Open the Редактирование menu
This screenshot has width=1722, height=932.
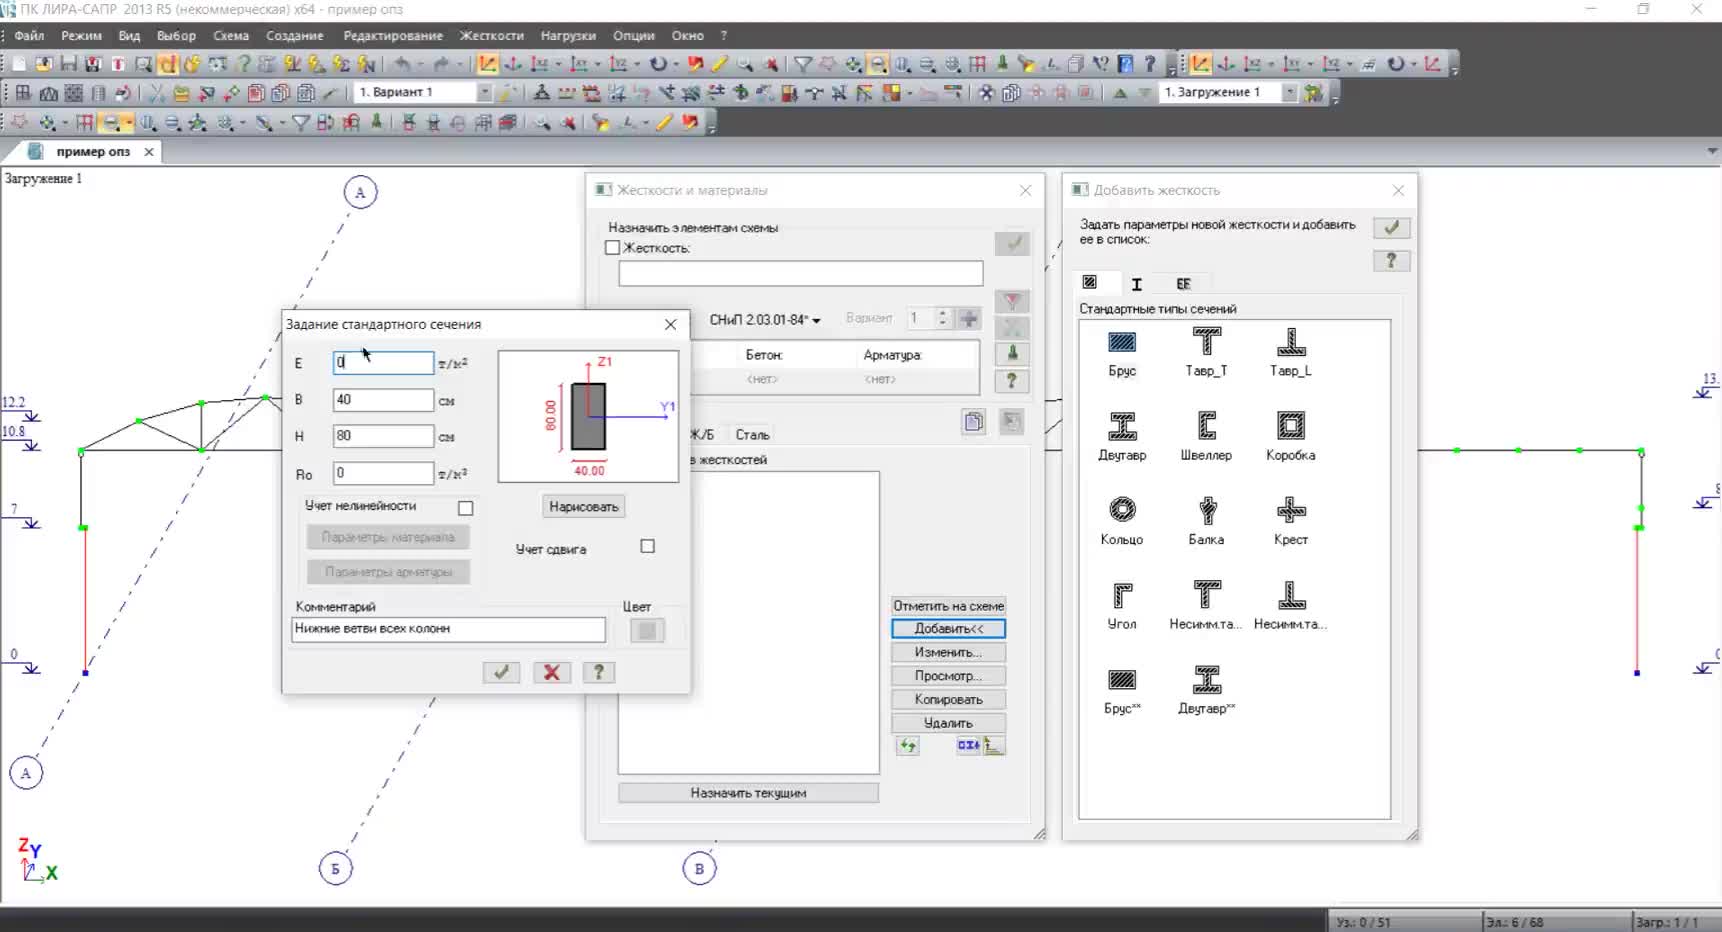pyautogui.click(x=393, y=36)
